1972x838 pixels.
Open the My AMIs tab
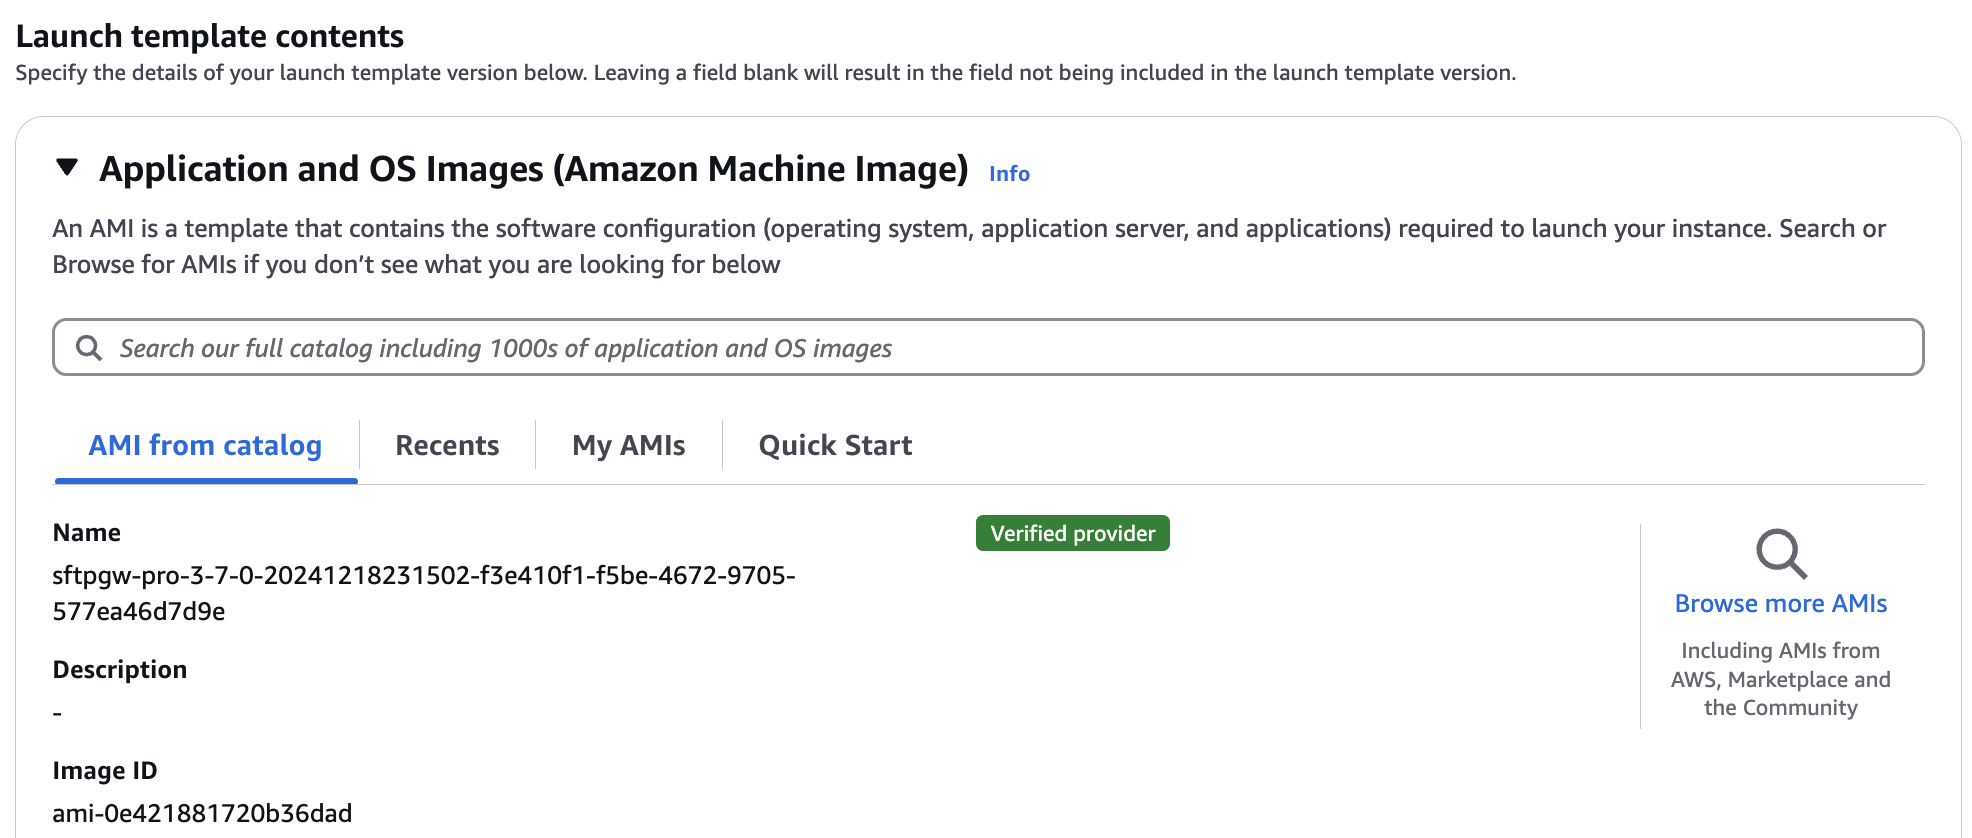pyautogui.click(x=628, y=446)
